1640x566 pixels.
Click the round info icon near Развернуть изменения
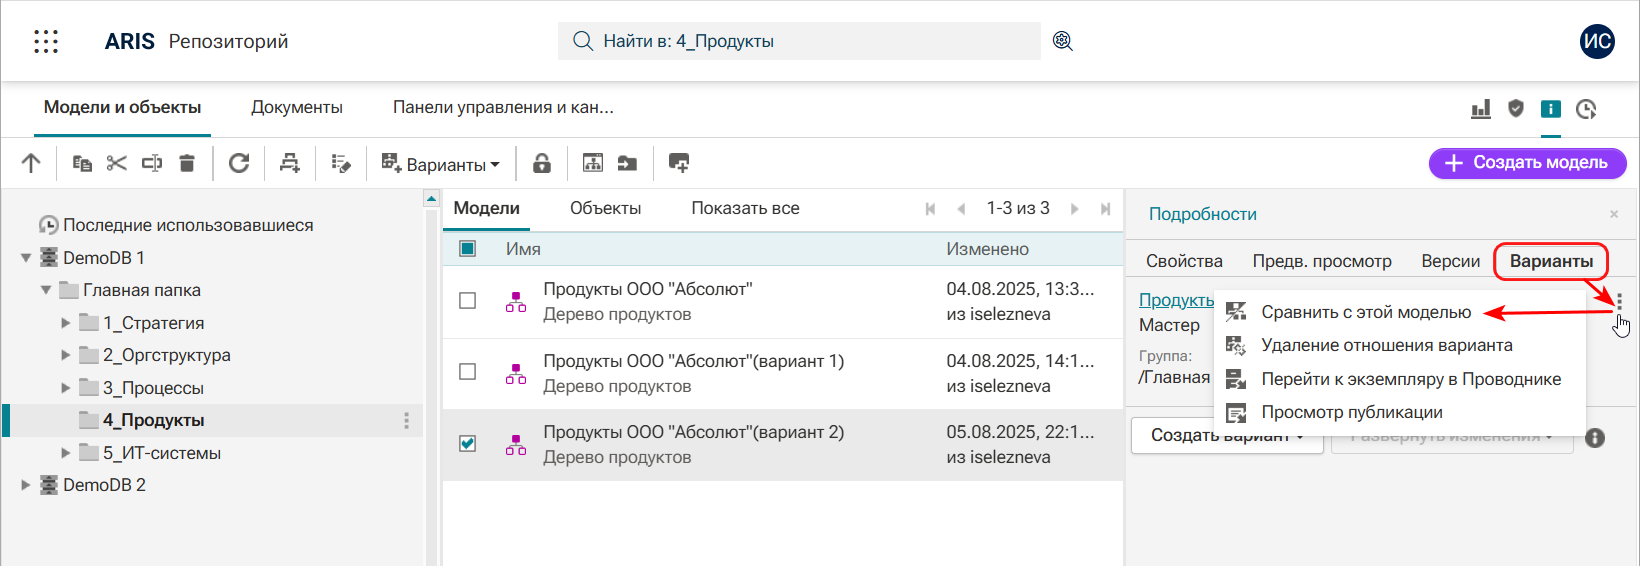[x=1595, y=438]
